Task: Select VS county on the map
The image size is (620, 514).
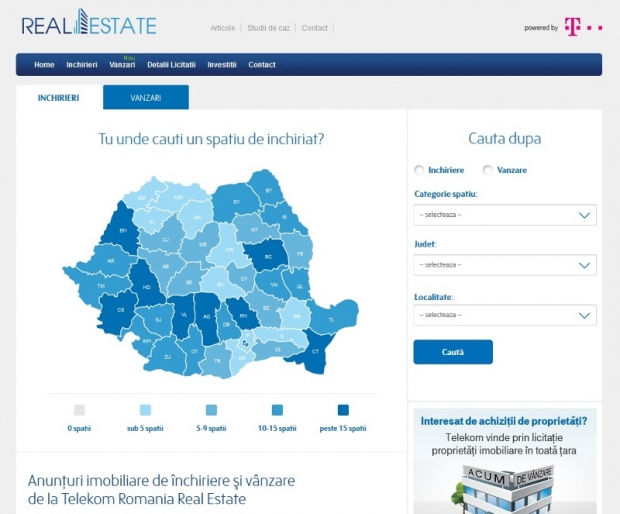Action: tap(299, 253)
